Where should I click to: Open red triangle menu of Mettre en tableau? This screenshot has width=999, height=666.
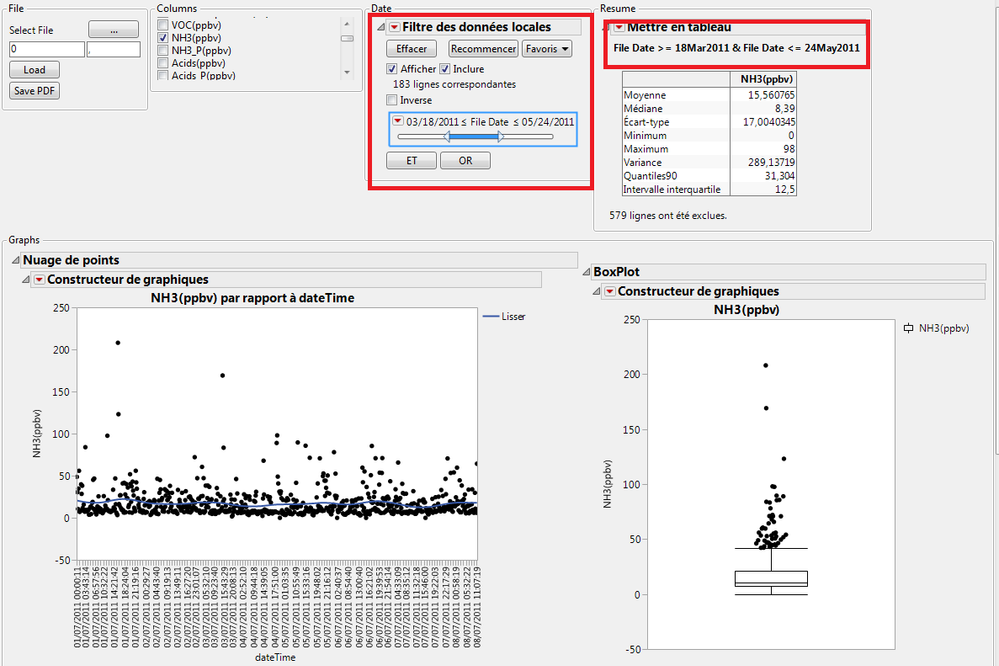[x=619, y=27]
